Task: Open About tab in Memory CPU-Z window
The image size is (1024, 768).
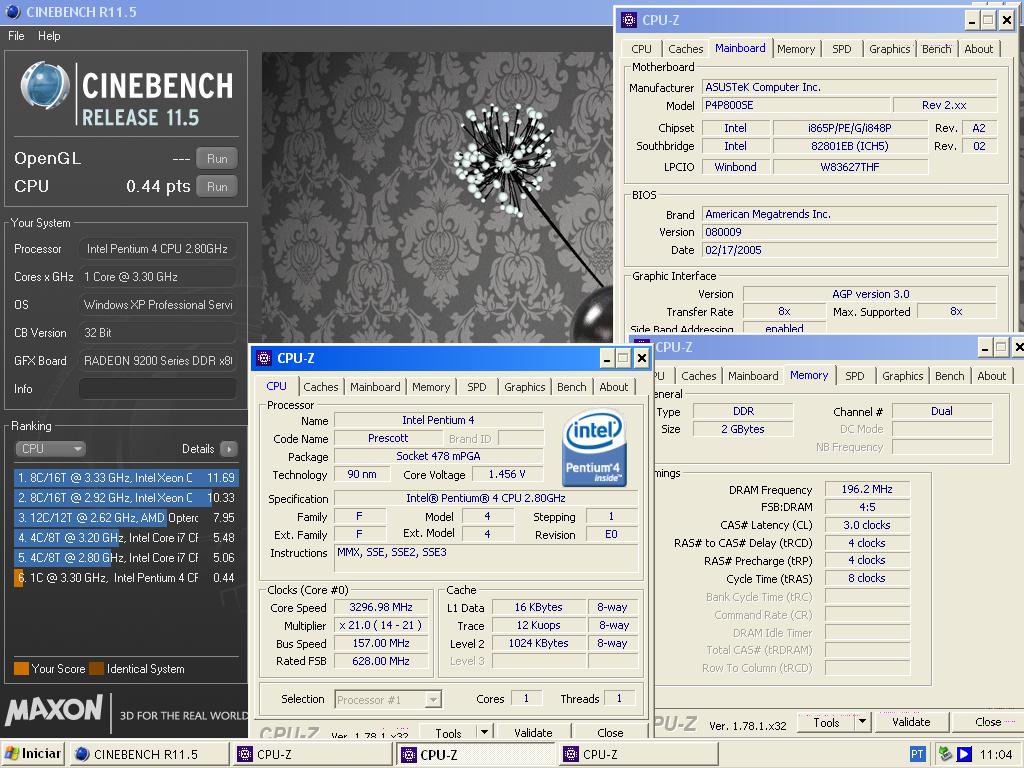Action: [991, 376]
